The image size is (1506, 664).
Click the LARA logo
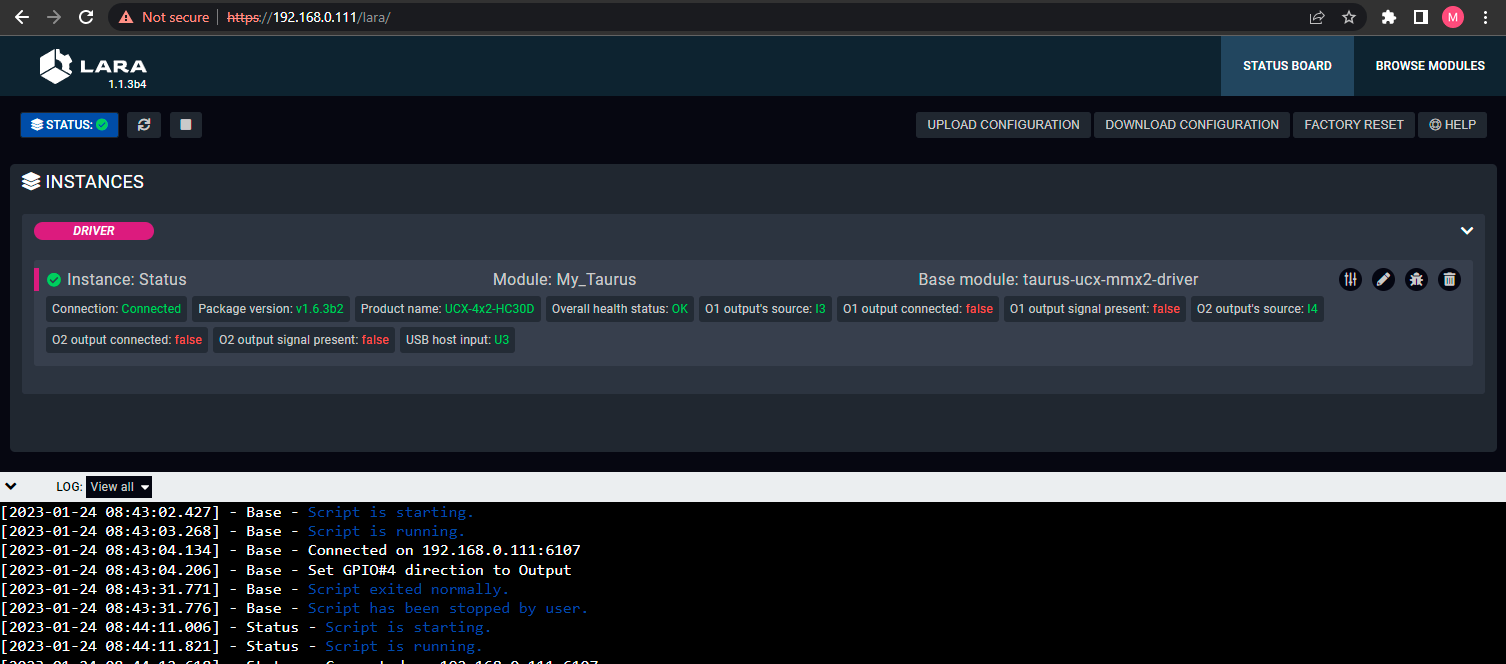92,67
